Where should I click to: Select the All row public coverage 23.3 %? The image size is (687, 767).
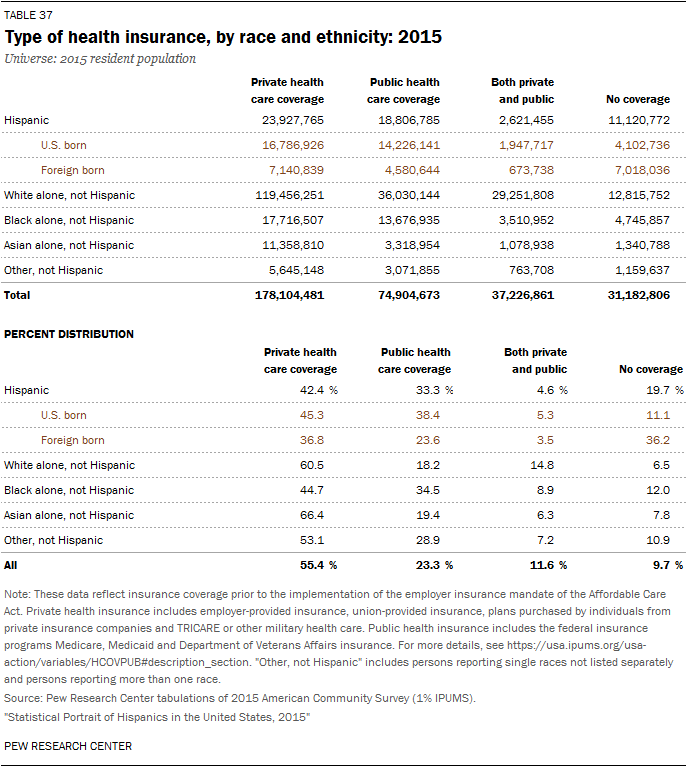tap(435, 565)
